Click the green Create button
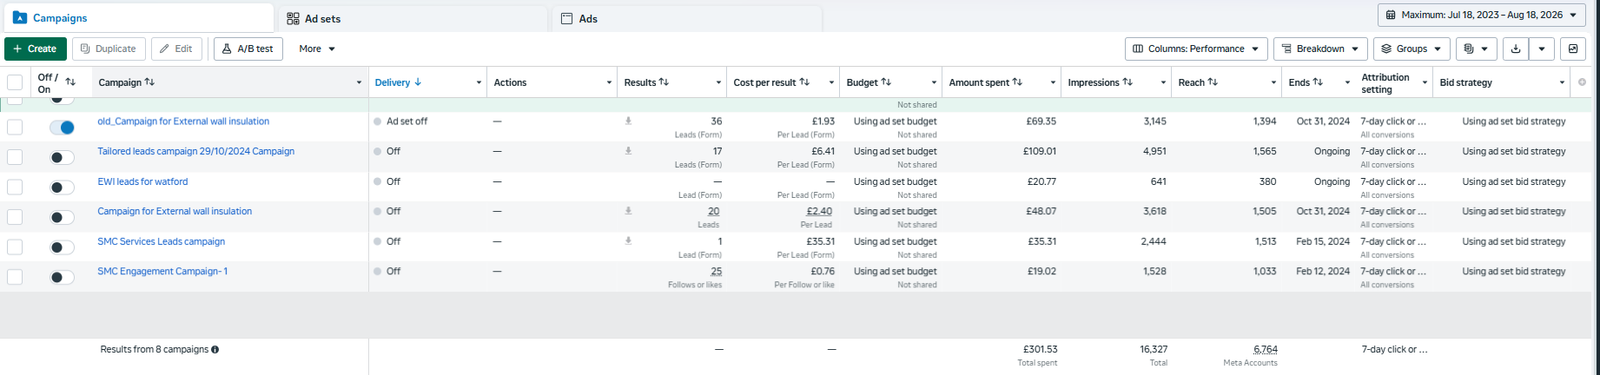 [36, 48]
